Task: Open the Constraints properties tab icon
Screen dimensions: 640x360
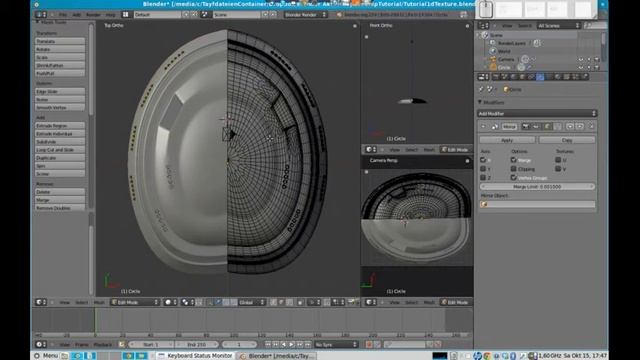Action: pos(531,77)
